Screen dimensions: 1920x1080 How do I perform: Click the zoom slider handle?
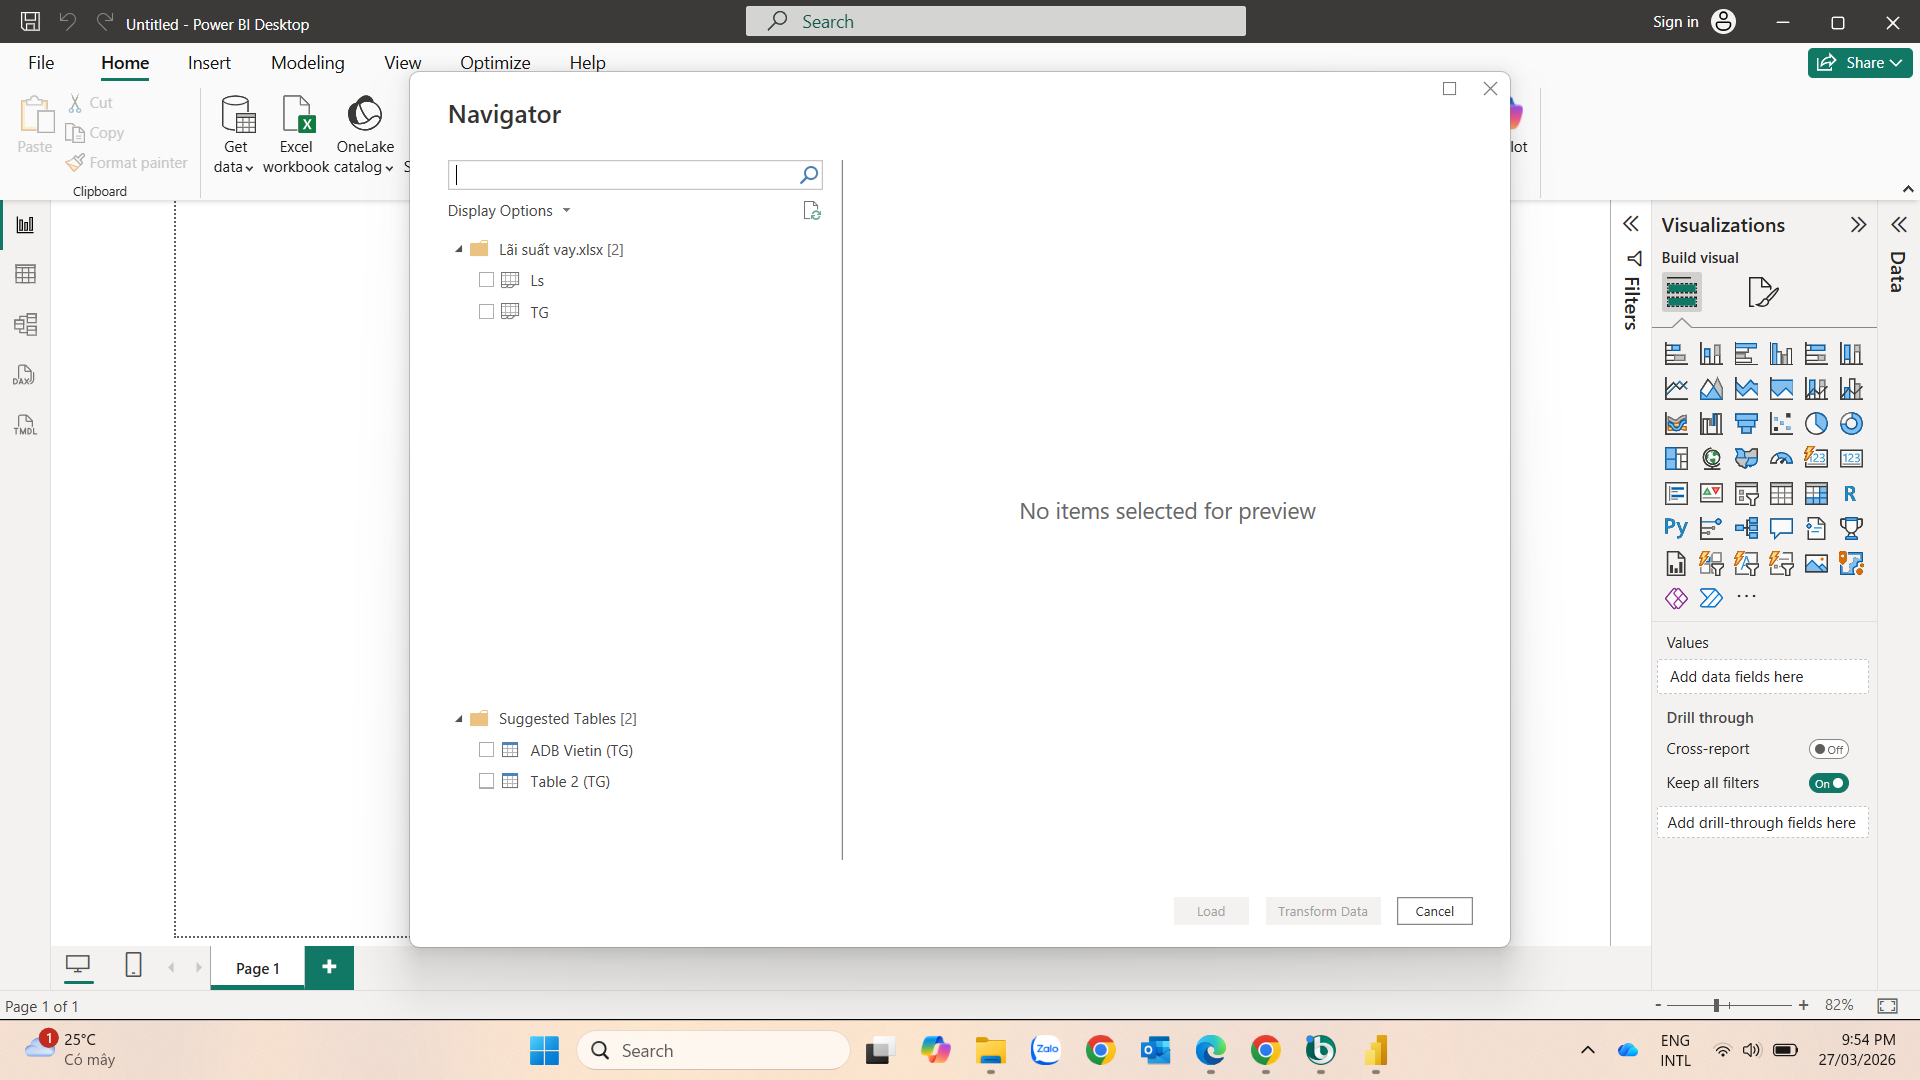tap(1716, 1005)
